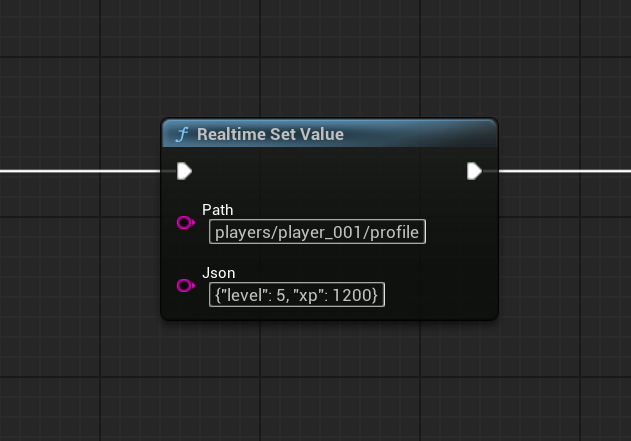631x441 pixels.
Task: Click the Path text field with players/player_001/profile
Action: (x=317, y=232)
